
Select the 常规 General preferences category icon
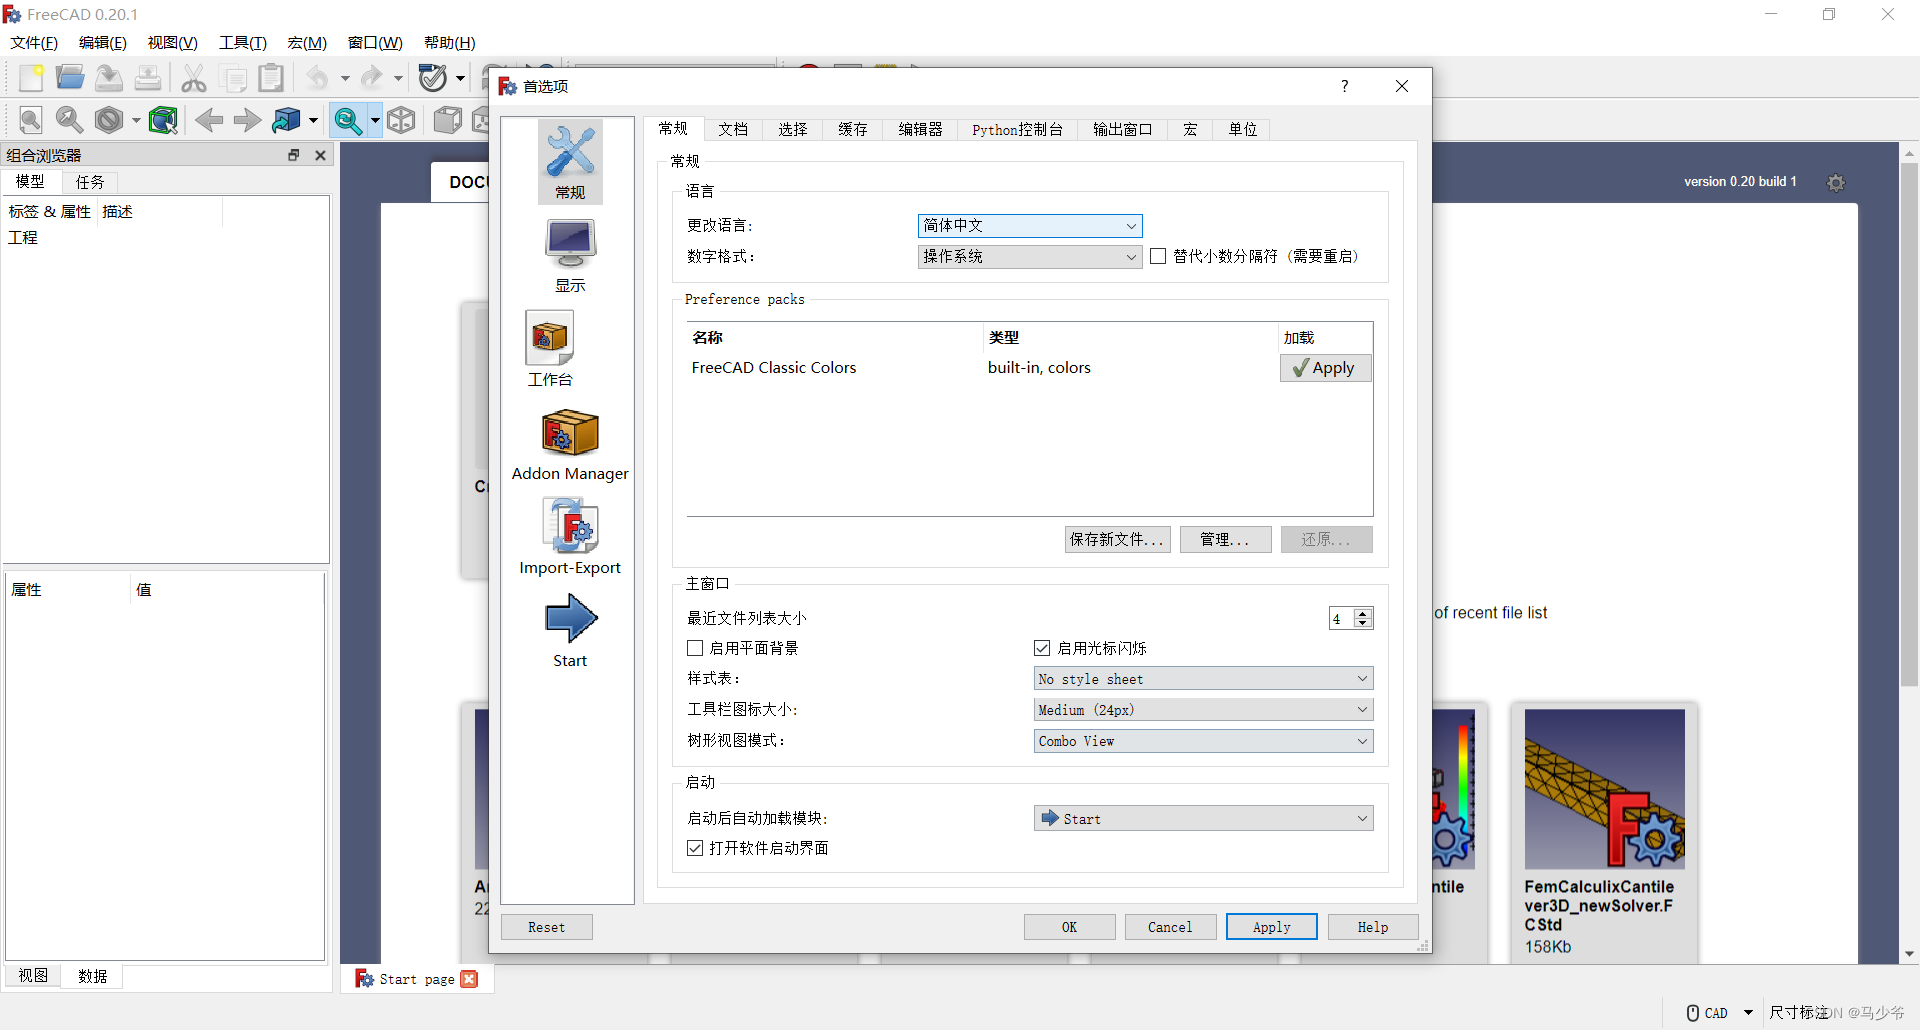click(x=570, y=163)
